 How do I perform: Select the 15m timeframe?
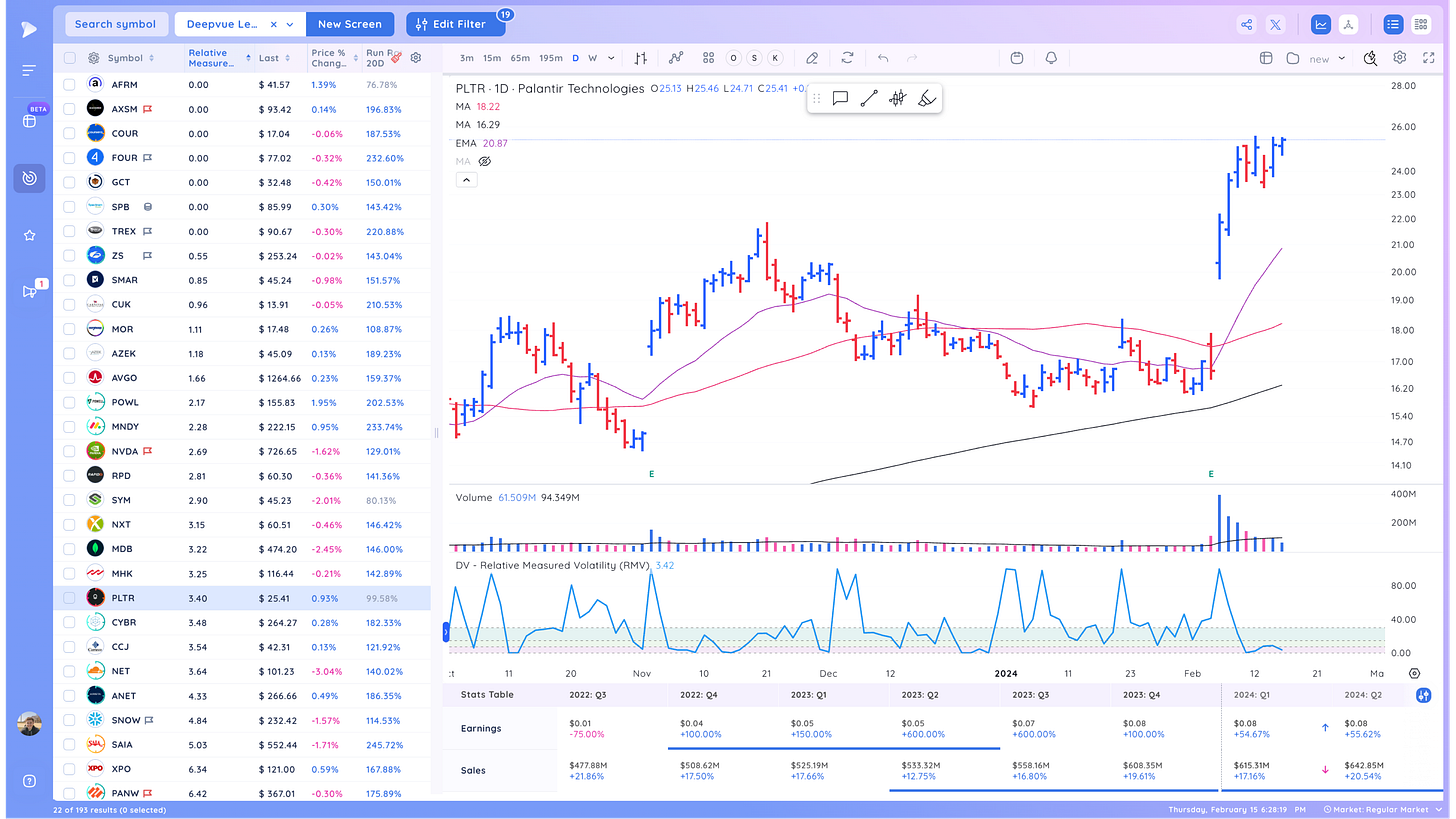492,58
